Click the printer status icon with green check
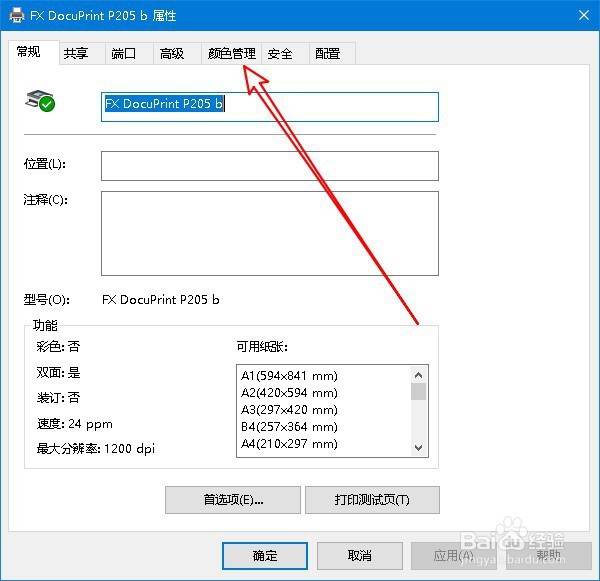 coord(40,101)
